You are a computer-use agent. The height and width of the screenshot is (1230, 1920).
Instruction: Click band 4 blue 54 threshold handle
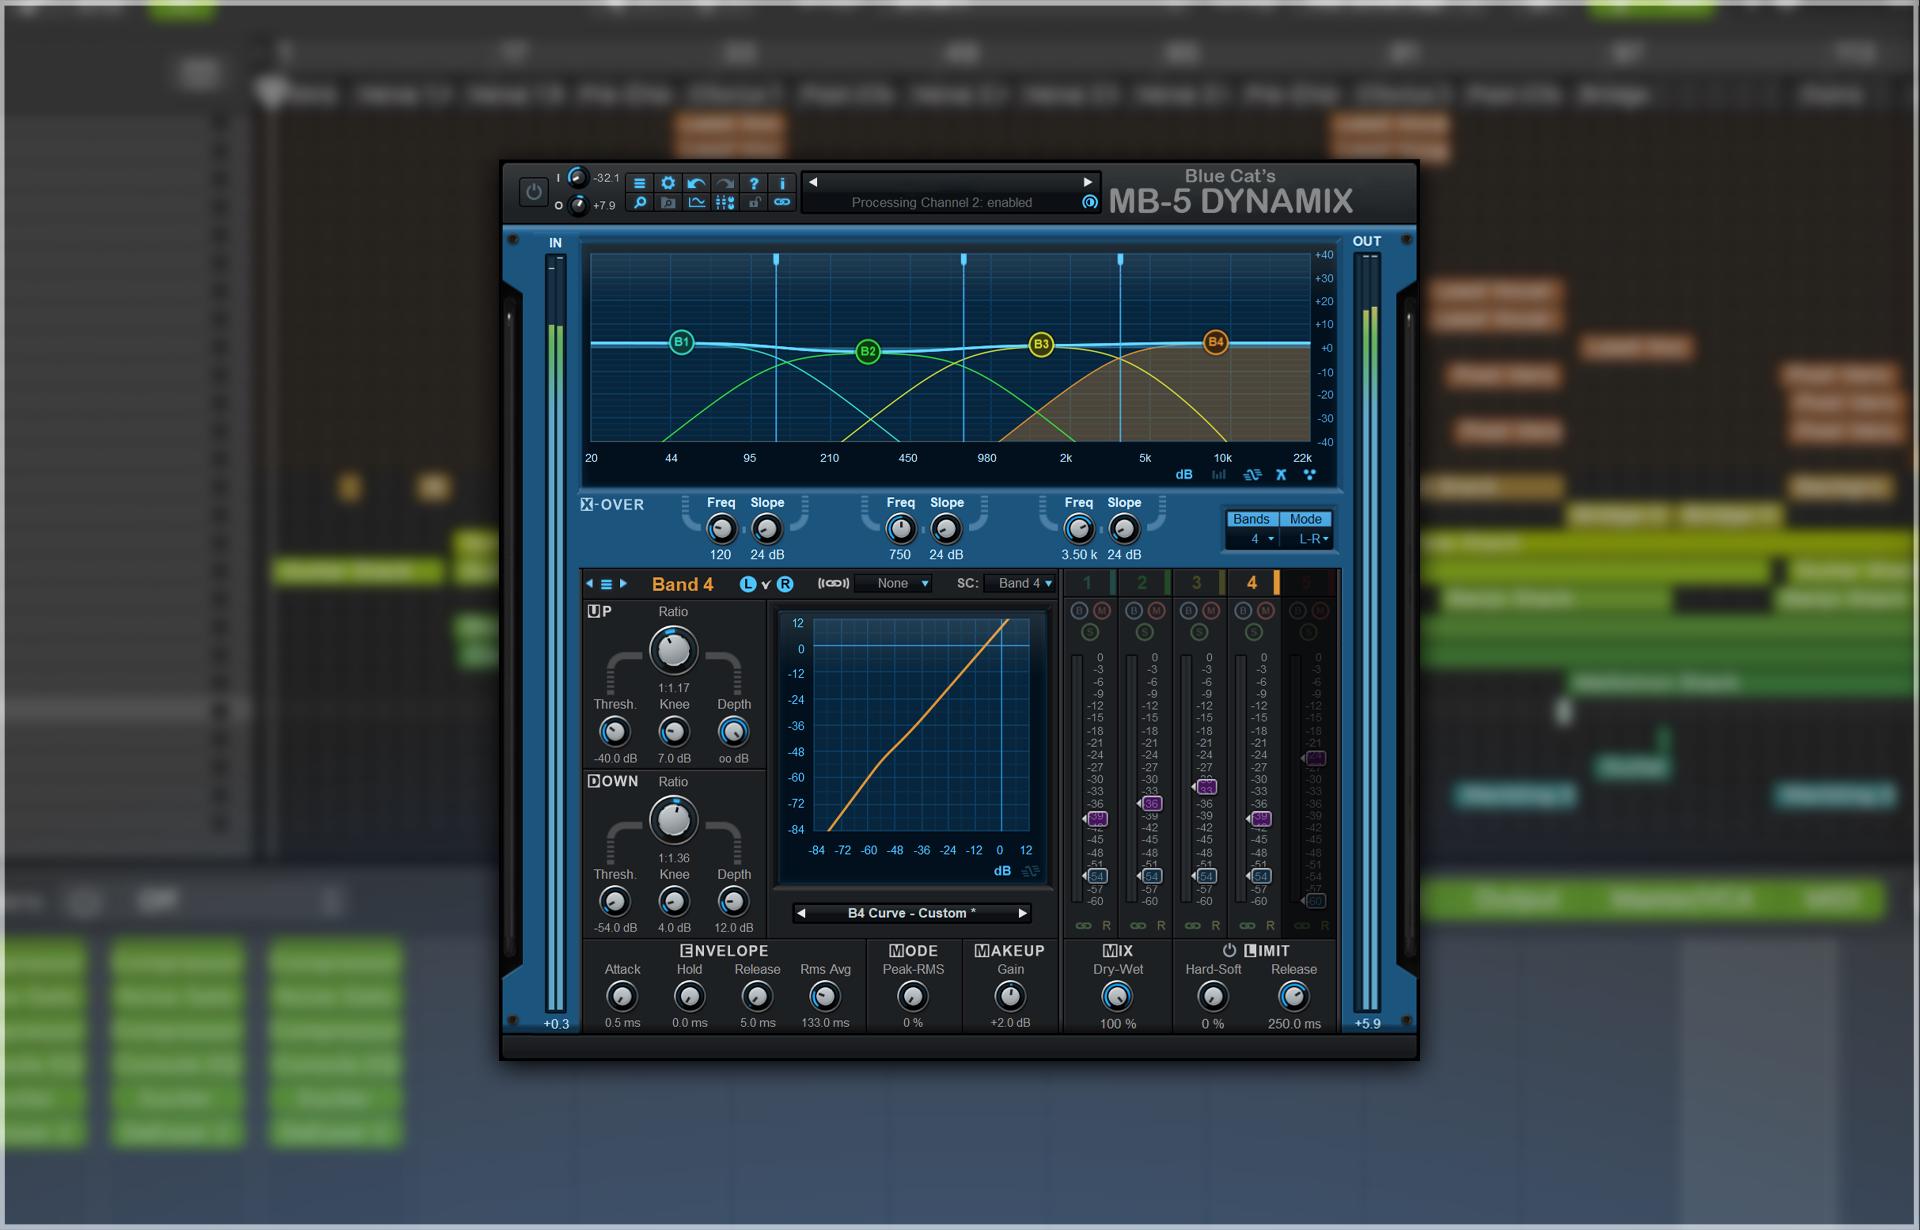point(1259,876)
